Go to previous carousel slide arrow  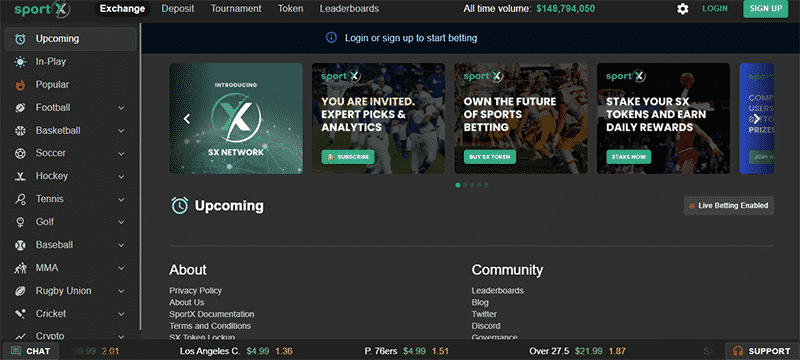[187, 119]
